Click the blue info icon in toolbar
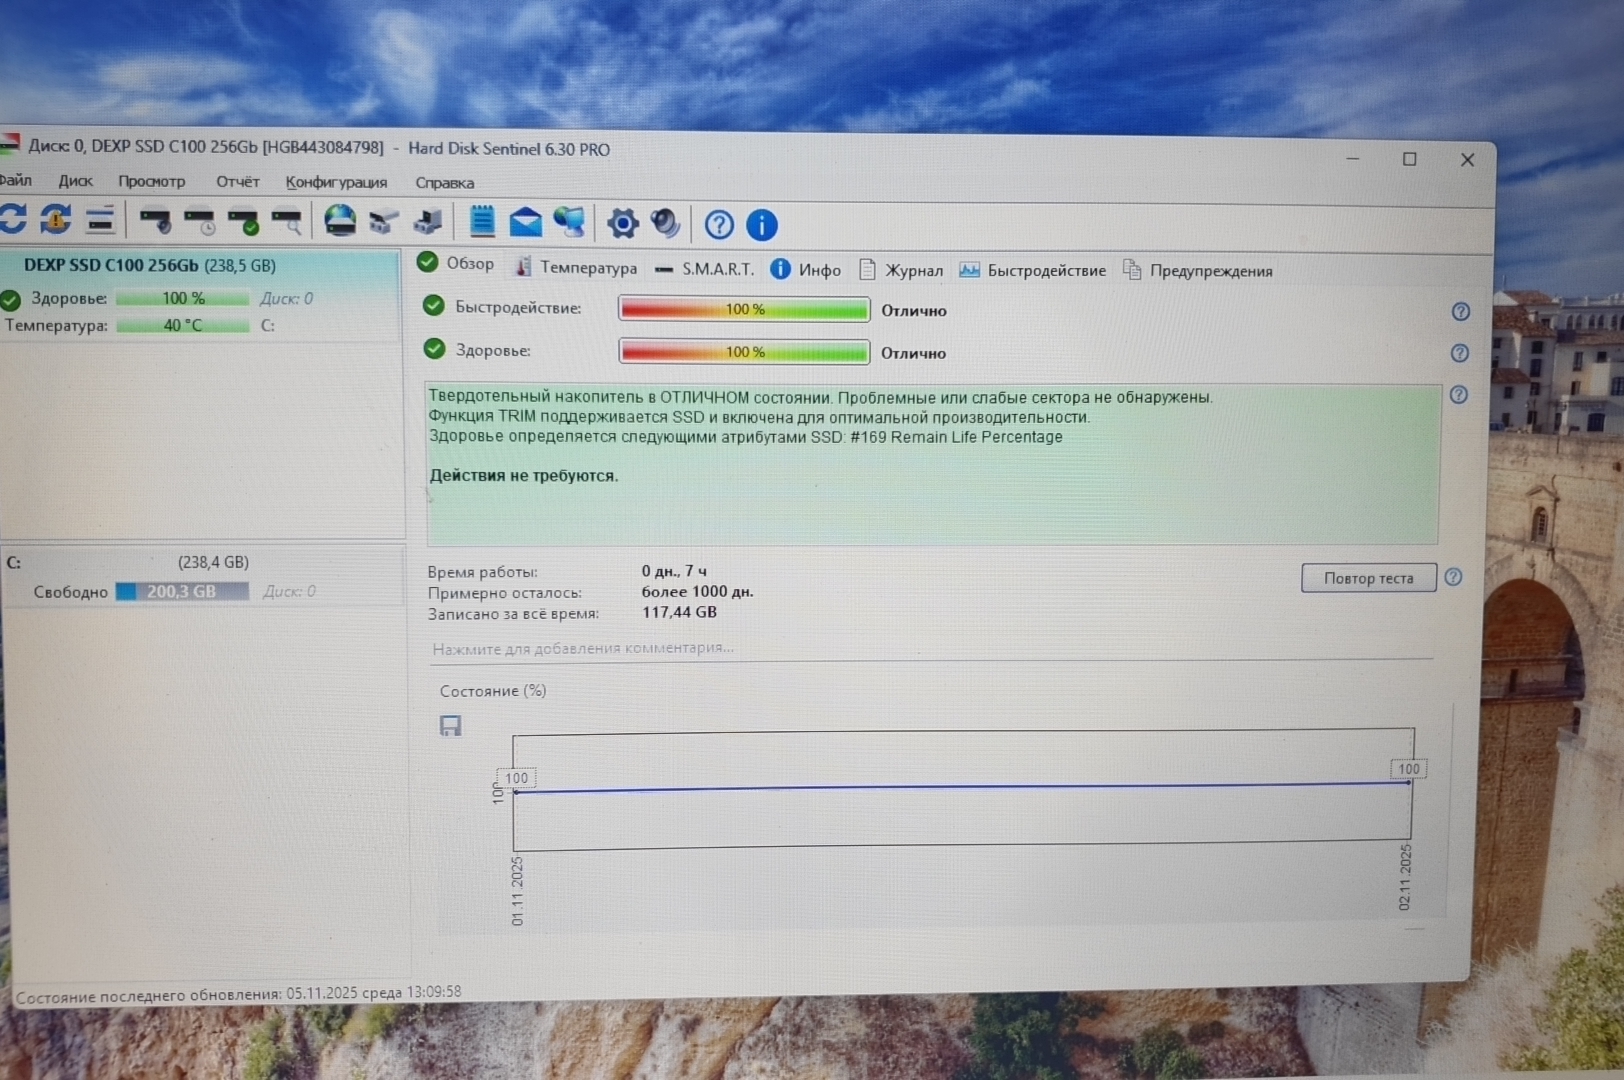Viewport: 1624px width, 1080px height. point(762,225)
